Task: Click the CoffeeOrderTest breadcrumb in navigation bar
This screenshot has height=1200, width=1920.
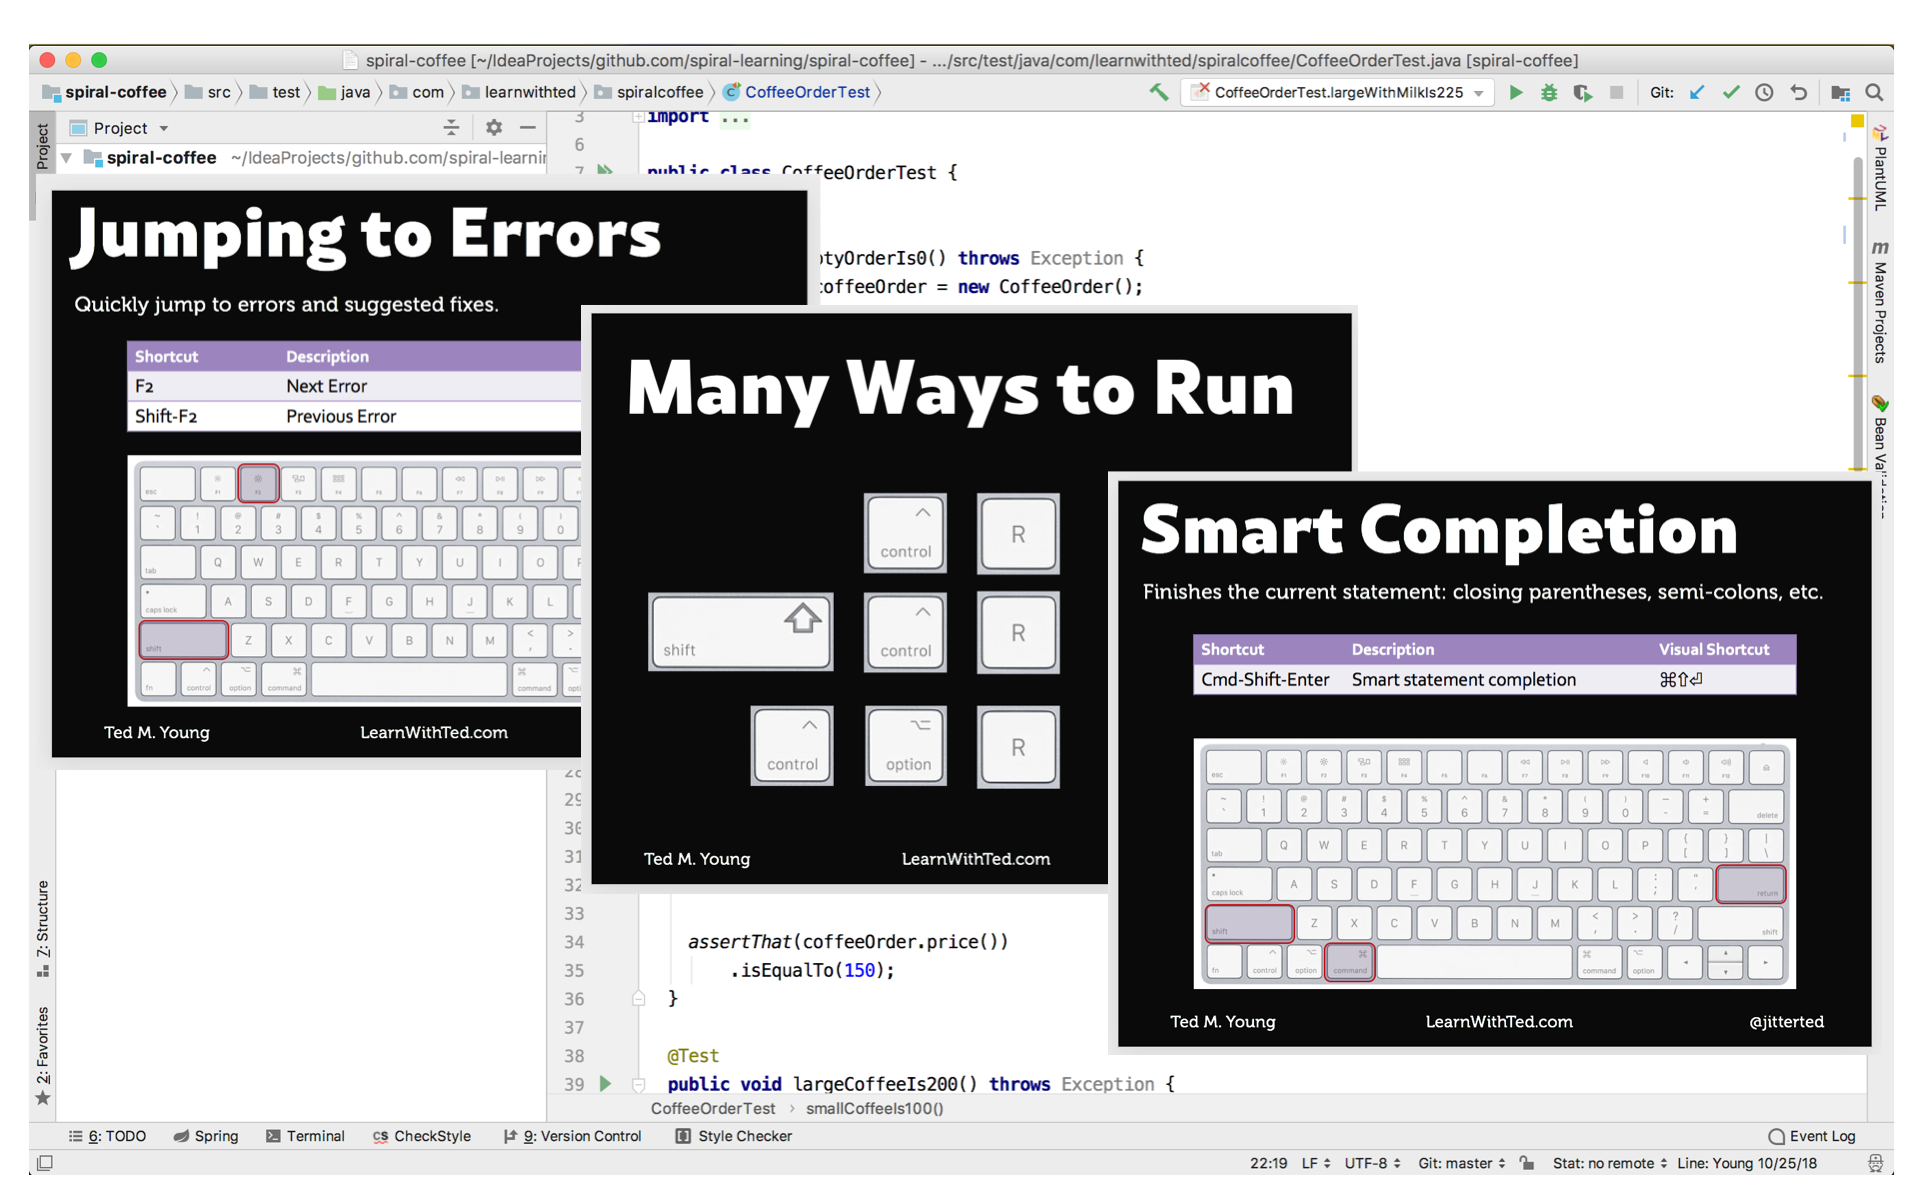Action: [x=806, y=92]
